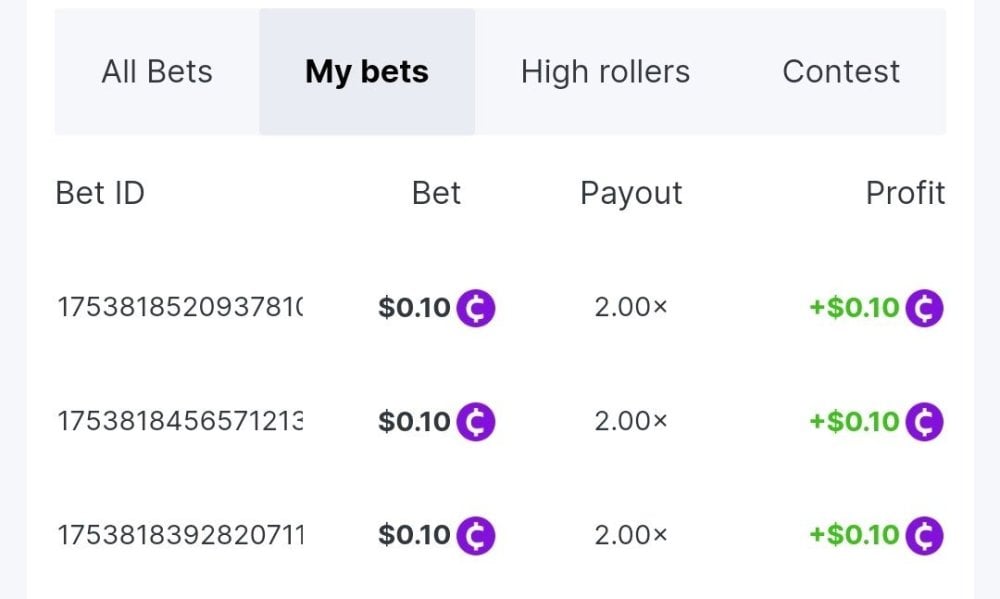This screenshot has width=1000, height=599.
Task: Click coin icon beside second row's profit
Action: pyautogui.click(x=924, y=422)
